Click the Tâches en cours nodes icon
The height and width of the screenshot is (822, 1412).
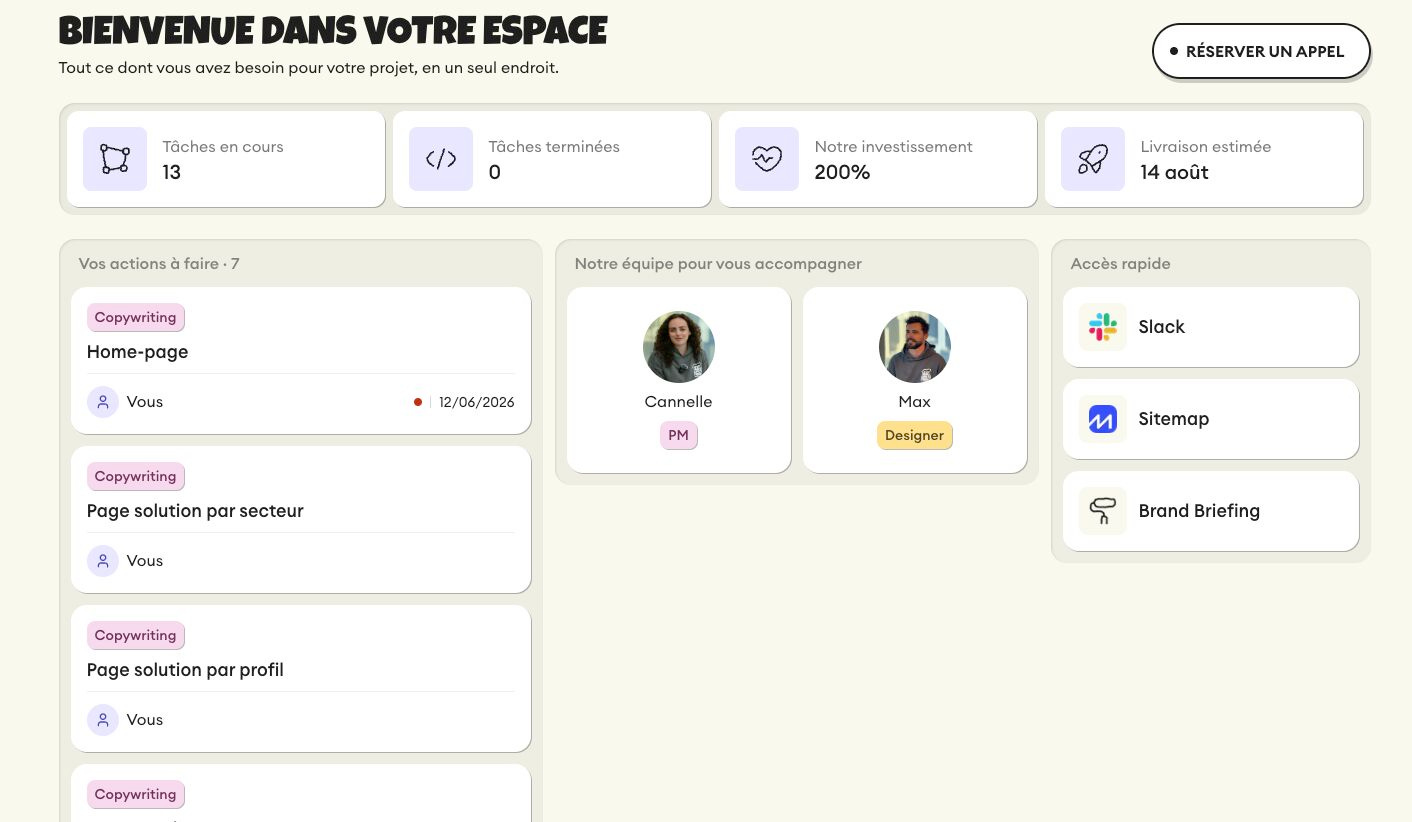[115, 159]
